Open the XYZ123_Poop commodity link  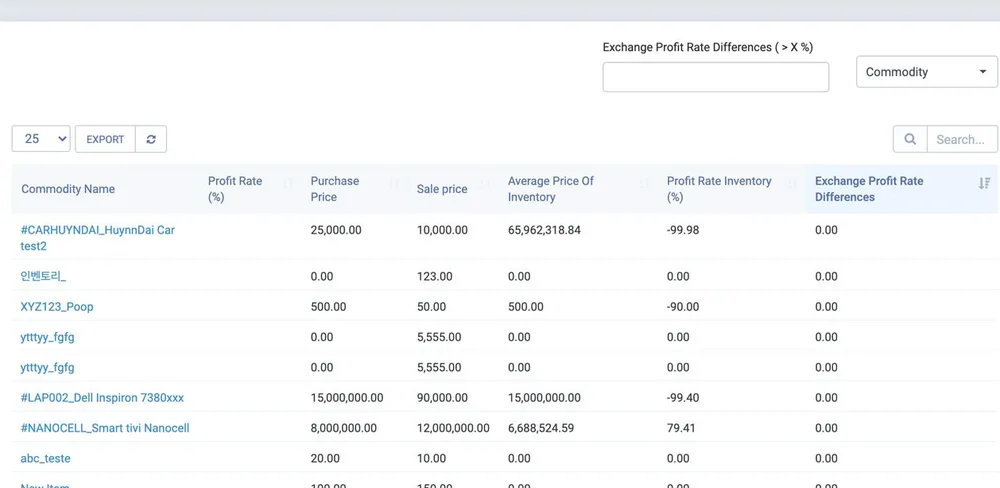(x=57, y=307)
